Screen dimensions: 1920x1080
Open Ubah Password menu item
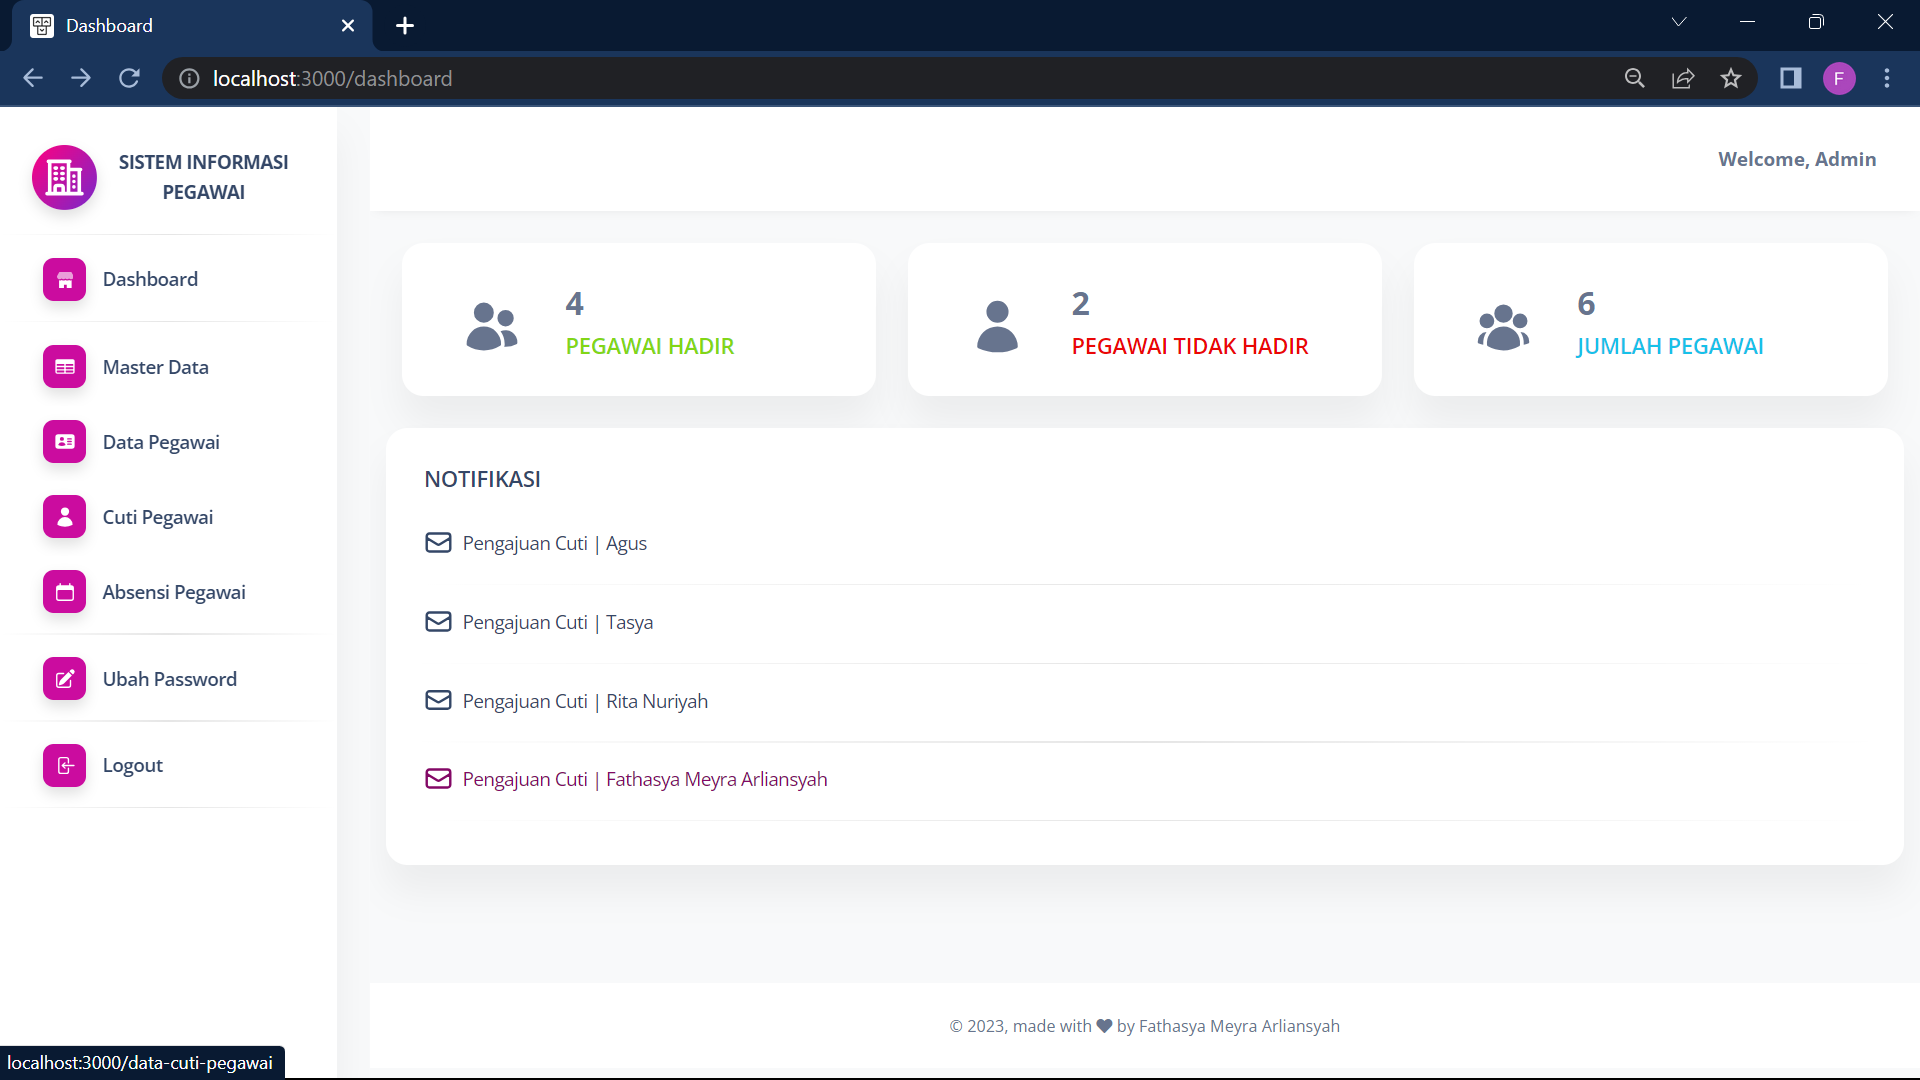click(169, 679)
